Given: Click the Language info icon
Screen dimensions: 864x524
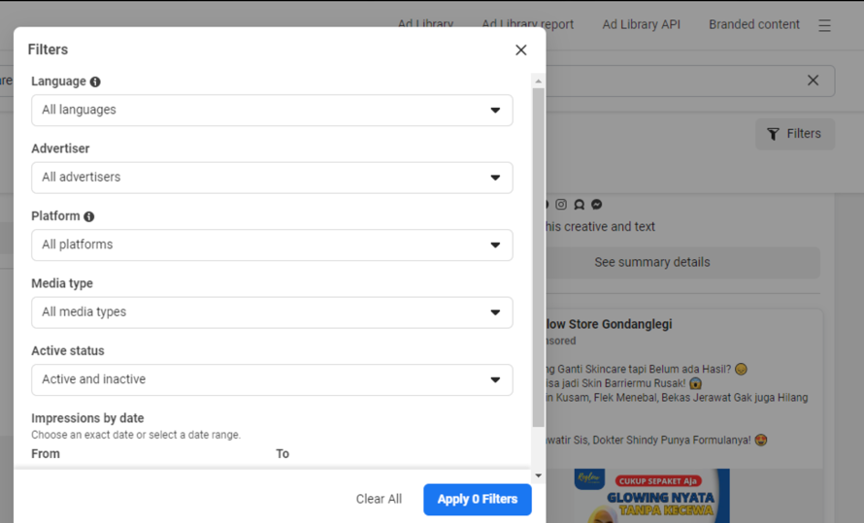Looking at the screenshot, I should (95, 82).
